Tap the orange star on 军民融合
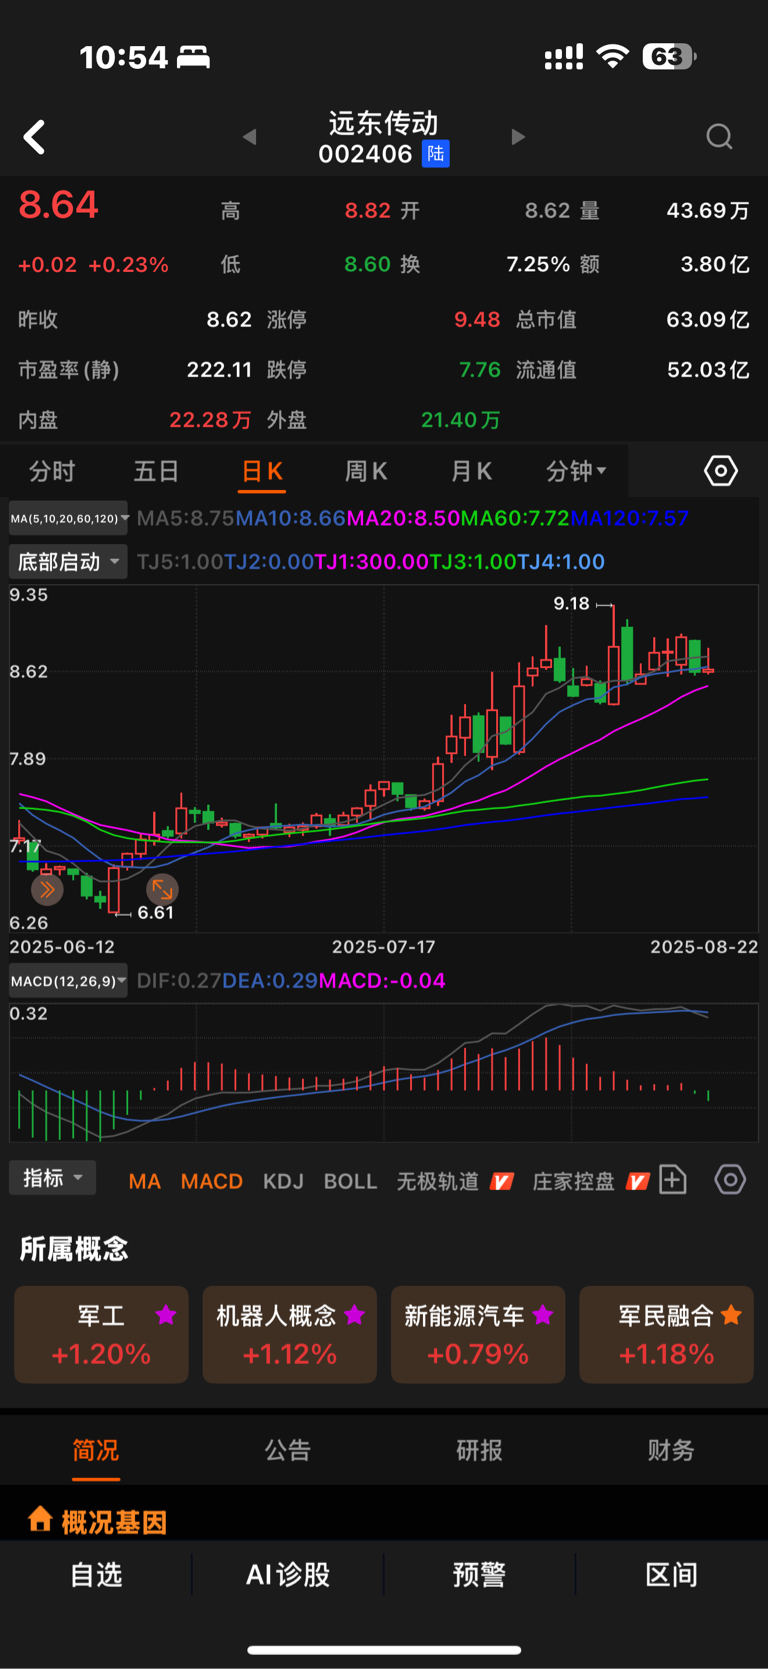Image resolution: width=768 pixels, height=1669 pixels. click(731, 1315)
